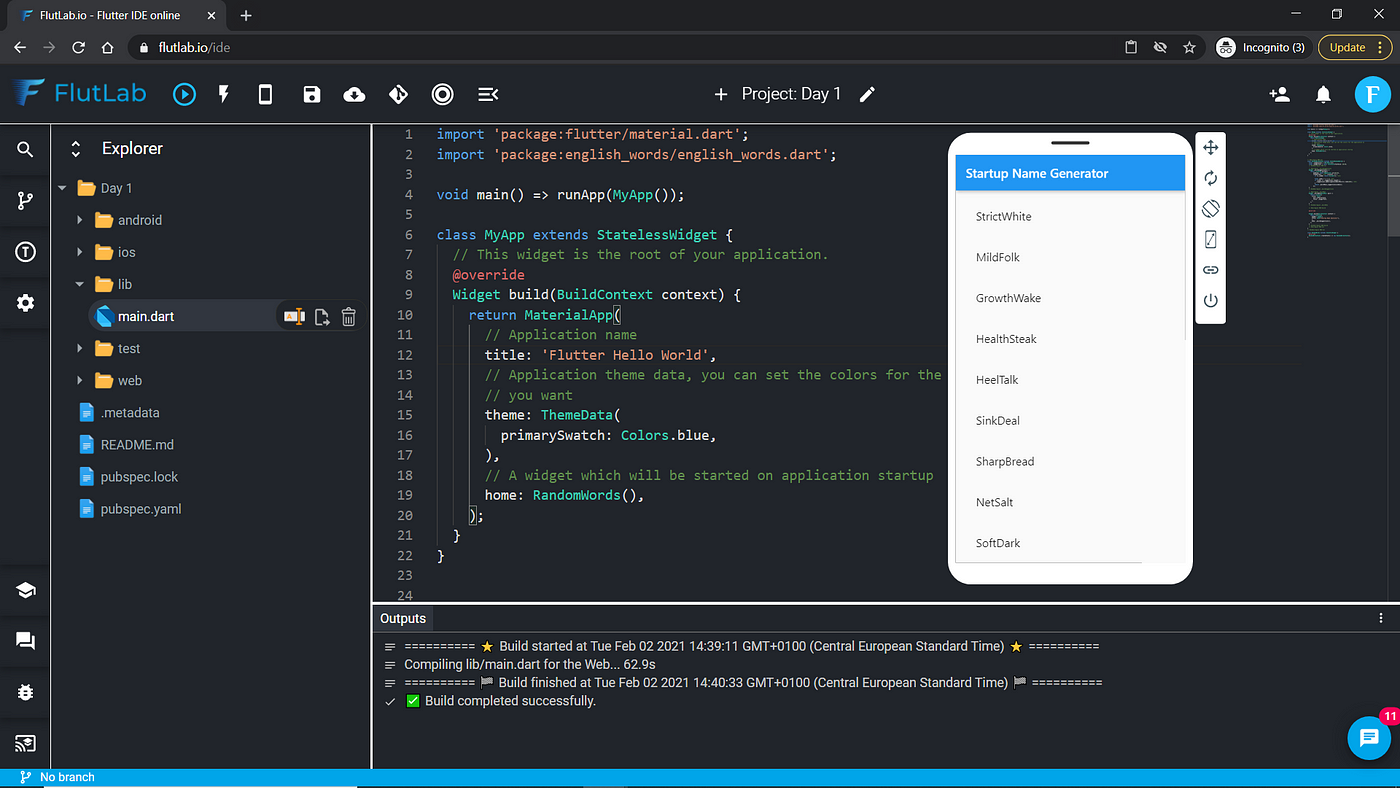Image resolution: width=1400 pixels, height=788 pixels.
Task: Switch to FlutLab.io browser tab
Action: click(x=114, y=15)
